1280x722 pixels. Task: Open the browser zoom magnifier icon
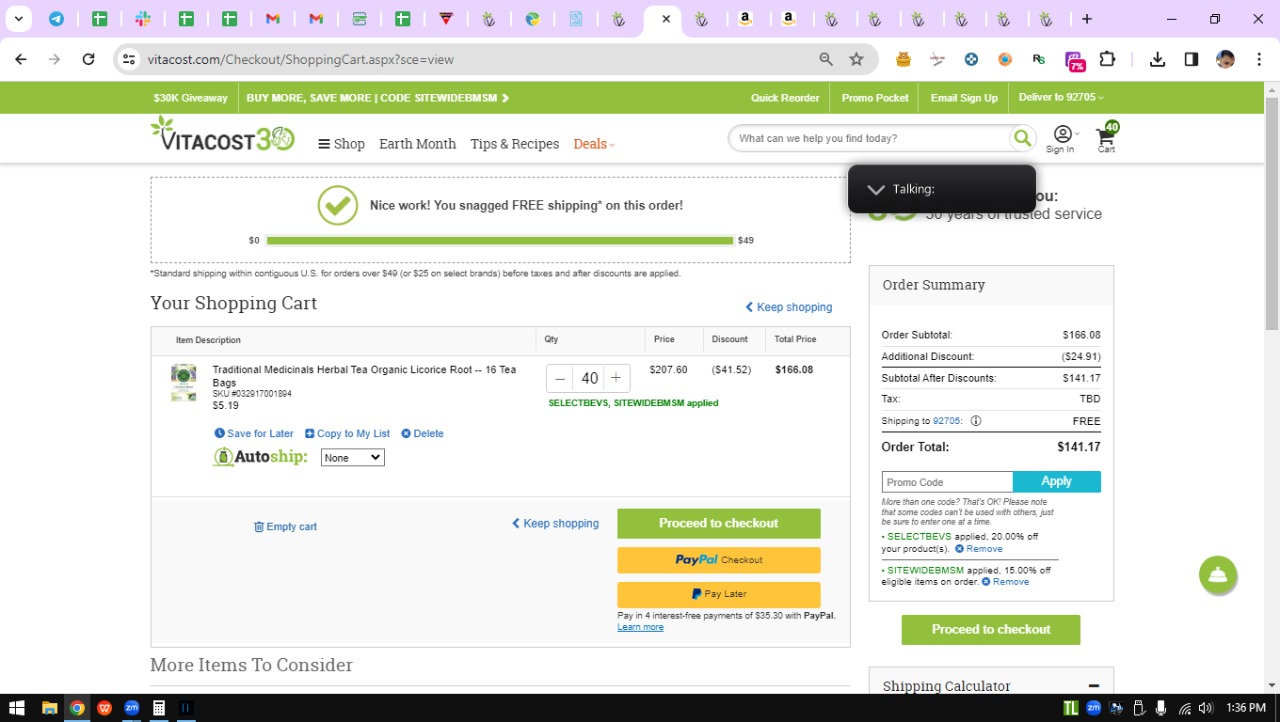point(826,59)
